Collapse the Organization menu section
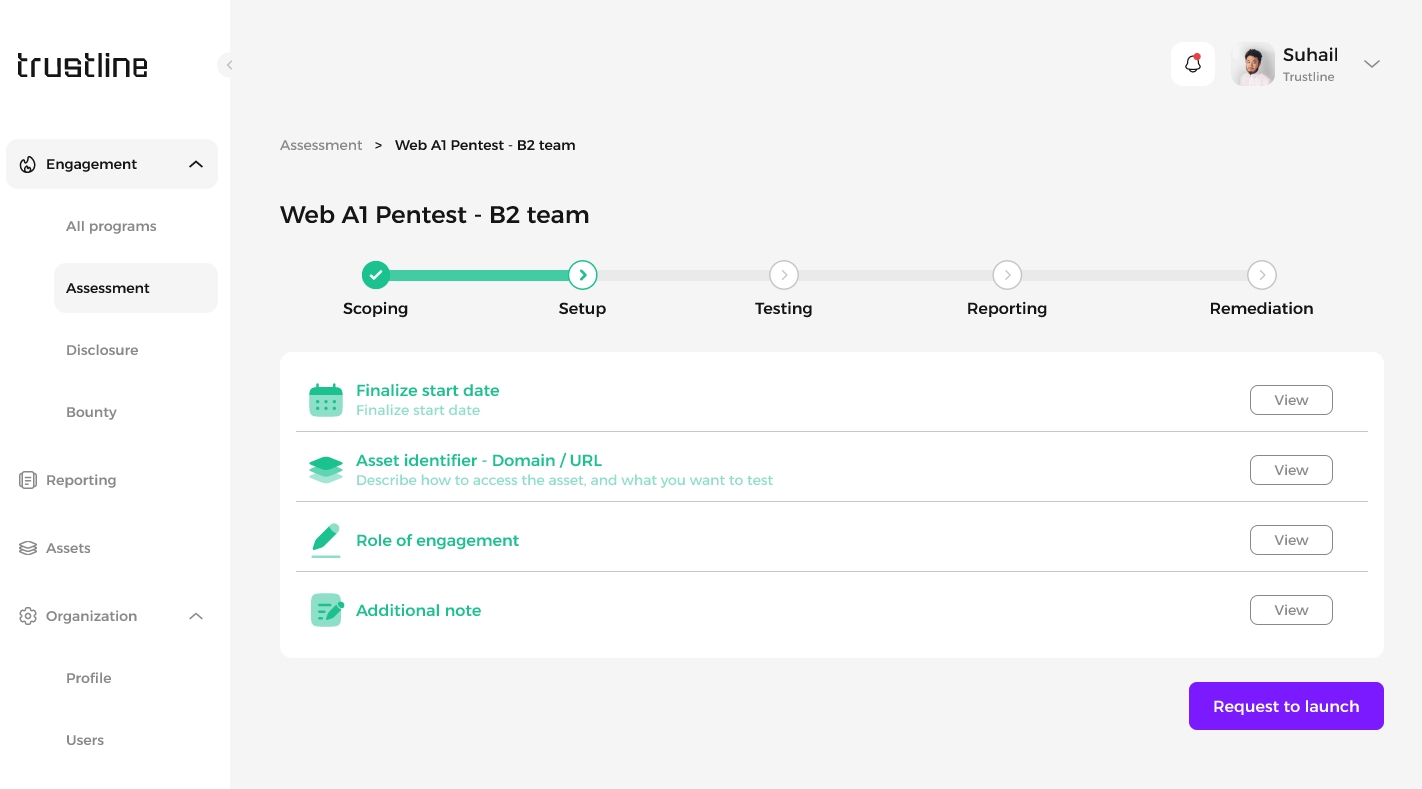The image size is (1422, 789). 196,616
